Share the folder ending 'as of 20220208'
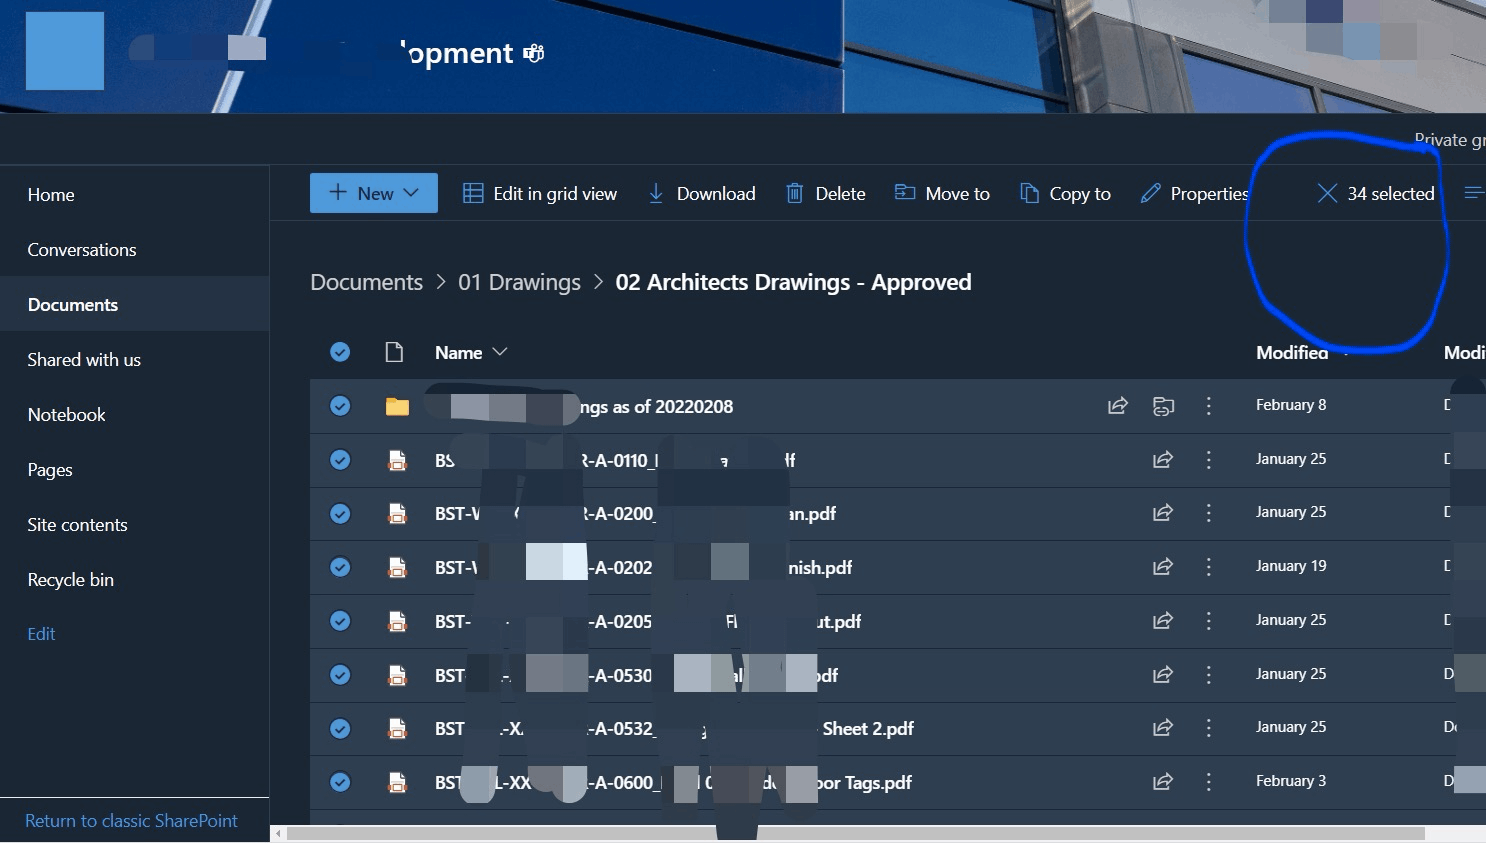 [1118, 406]
